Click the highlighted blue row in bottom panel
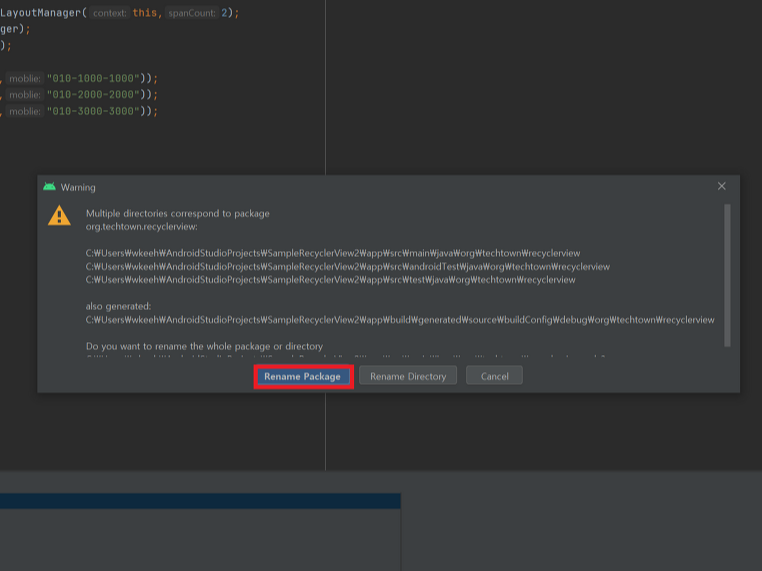Image resolution: width=762 pixels, height=571 pixels. (200, 501)
